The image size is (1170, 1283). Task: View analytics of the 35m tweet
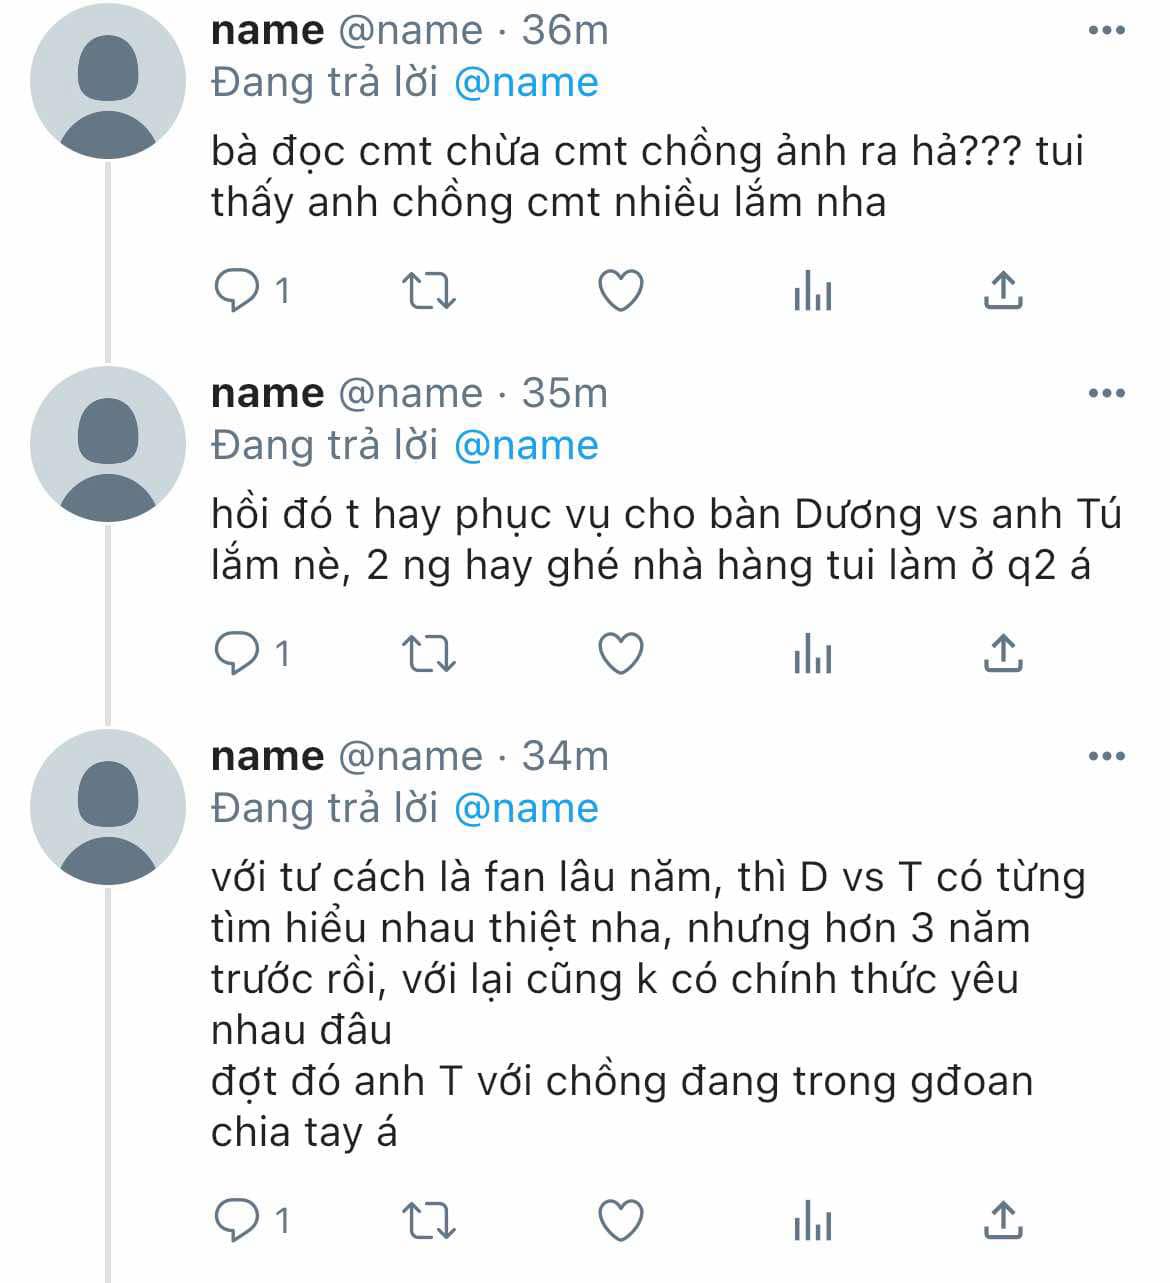pyautogui.click(x=812, y=655)
